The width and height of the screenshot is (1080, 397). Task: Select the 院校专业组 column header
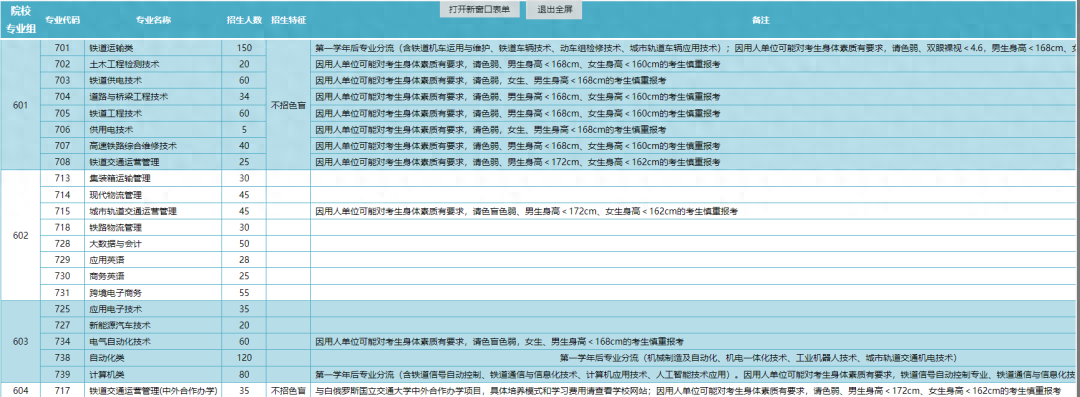[x=21, y=20]
